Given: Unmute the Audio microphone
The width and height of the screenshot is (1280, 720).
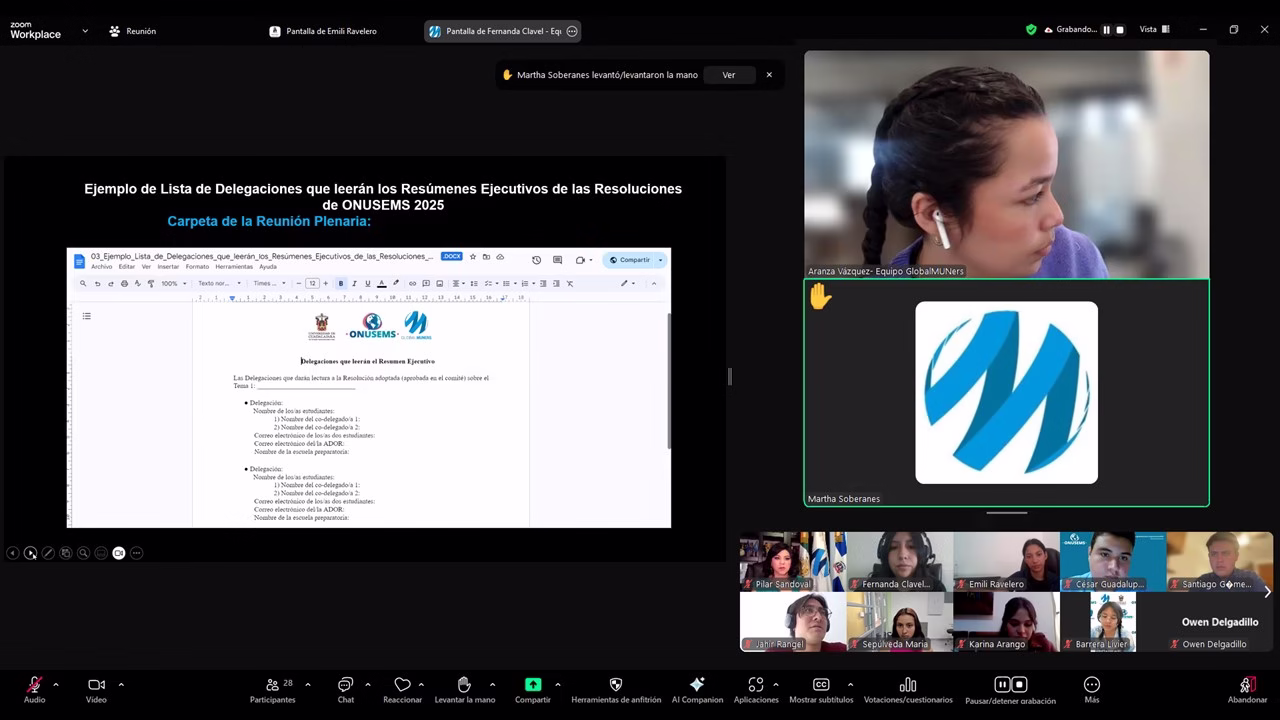Looking at the screenshot, I should [34, 685].
